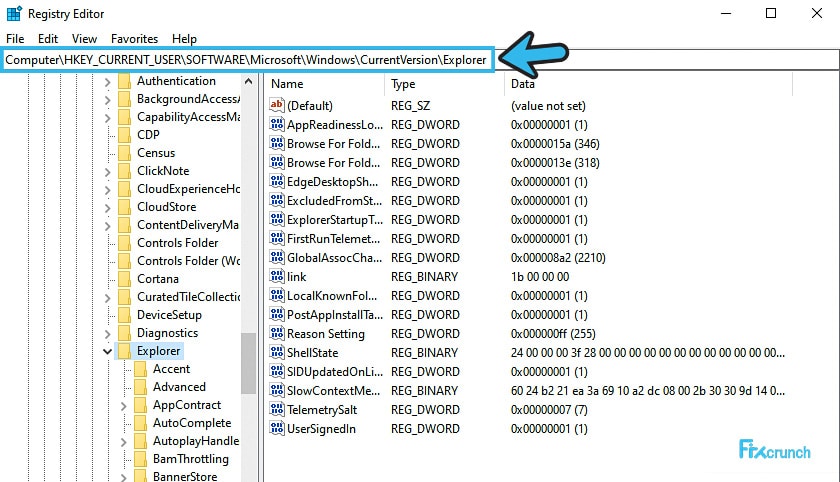Open the Edit menu
Image resolution: width=840 pixels, height=482 pixels.
tap(48, 39)
